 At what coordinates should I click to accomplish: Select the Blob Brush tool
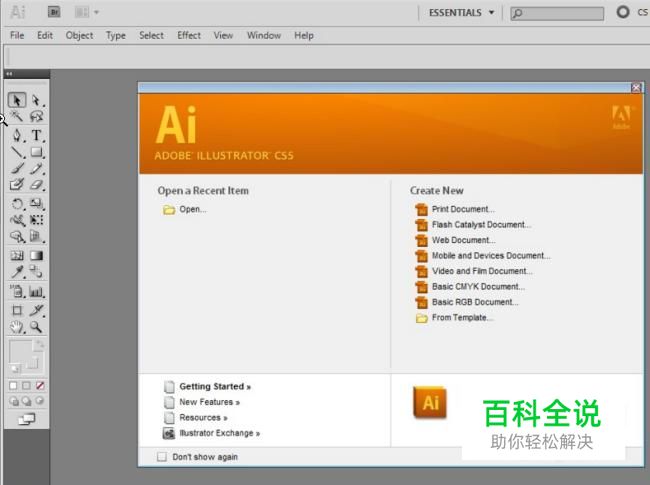[x=17, y=184]
